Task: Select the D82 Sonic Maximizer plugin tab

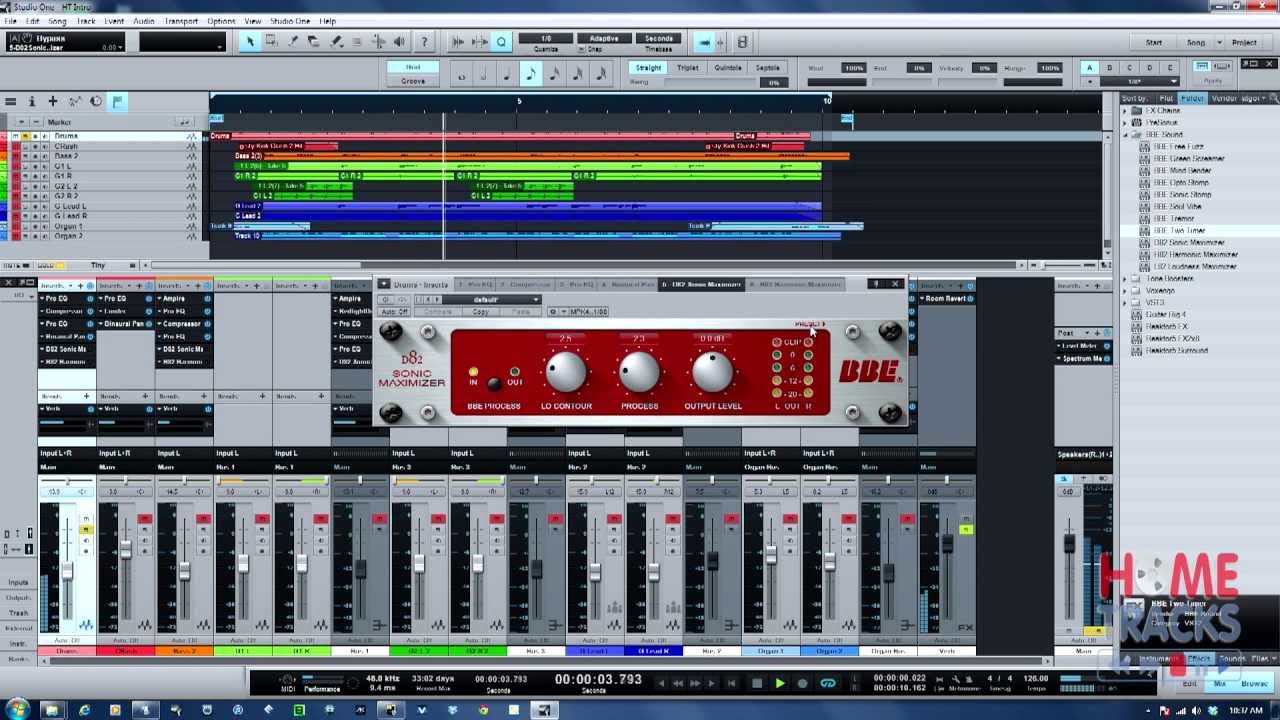Action: pos(700,284)
